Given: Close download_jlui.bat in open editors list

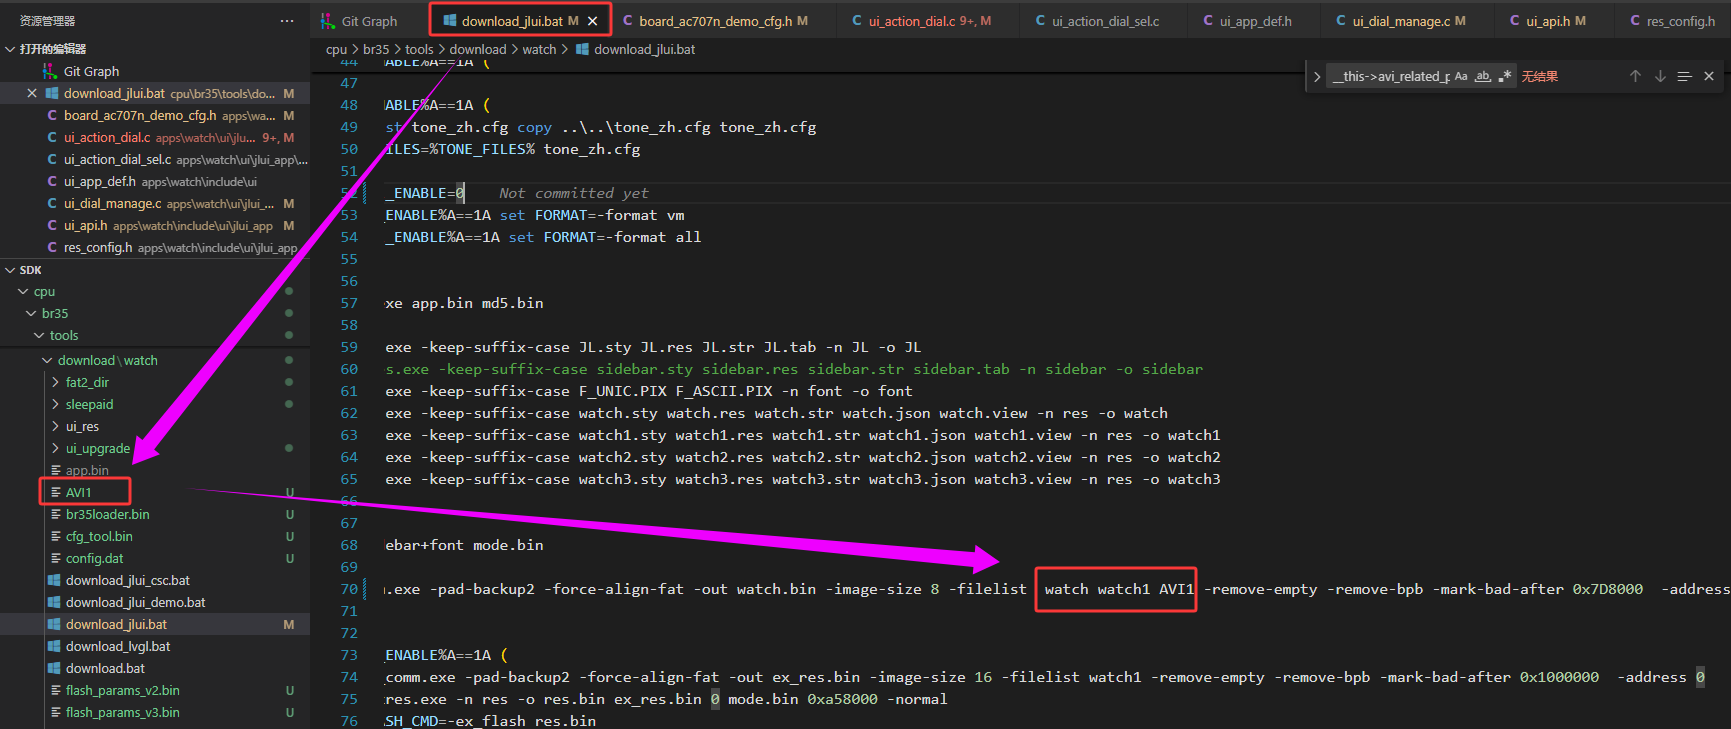Looking at the screenshot, I should [32, 93].
